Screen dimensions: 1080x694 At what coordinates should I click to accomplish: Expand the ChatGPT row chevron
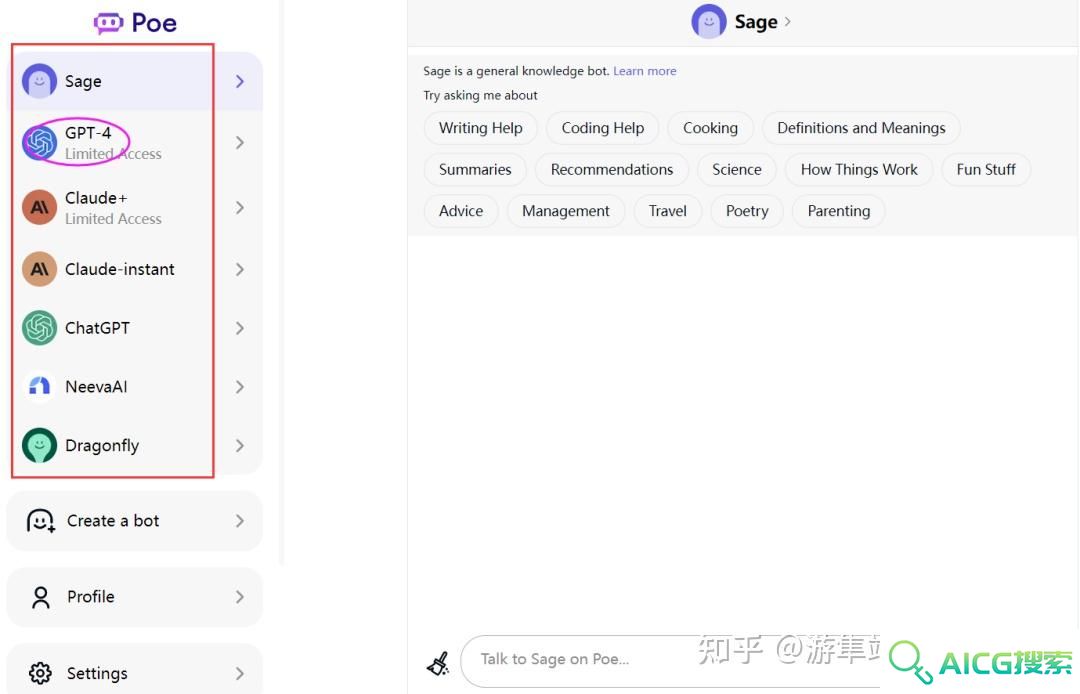(x=240, y=328)
